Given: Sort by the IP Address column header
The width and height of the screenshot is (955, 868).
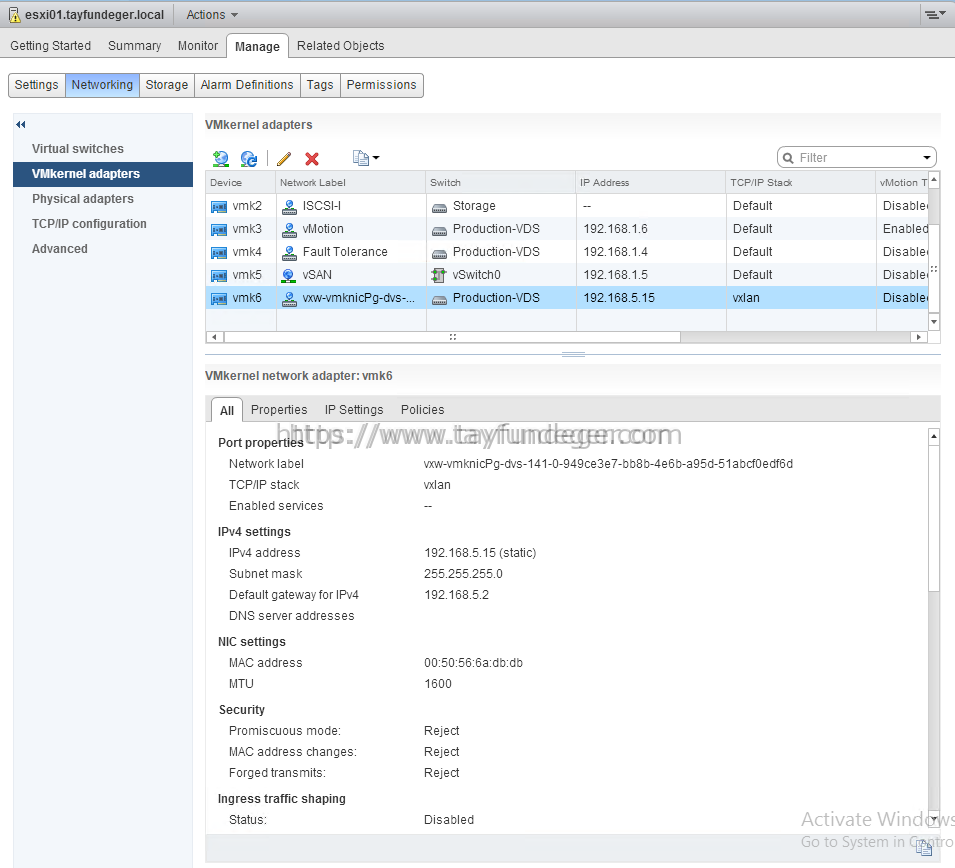Looking at the screenshot, I should pyautogui.click(x=651, y=183).
